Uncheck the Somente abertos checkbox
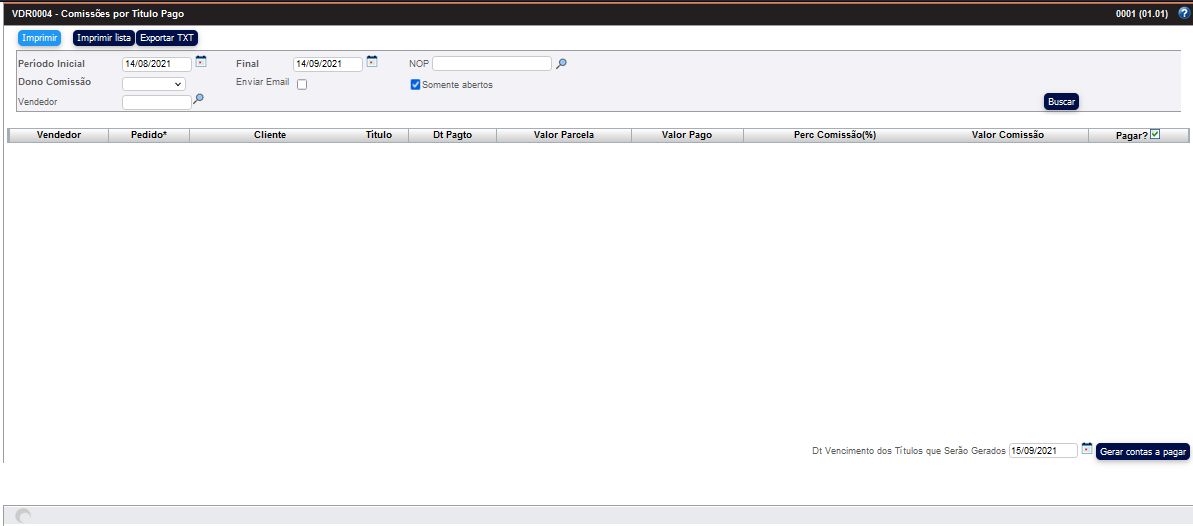 tap(416, 85)
